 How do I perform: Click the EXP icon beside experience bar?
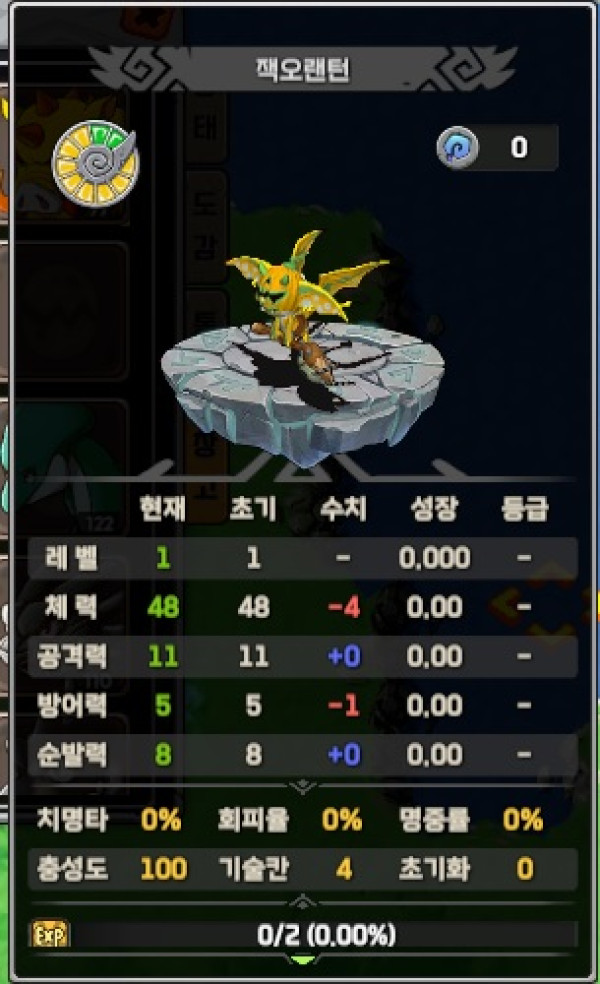pos(50,935)
